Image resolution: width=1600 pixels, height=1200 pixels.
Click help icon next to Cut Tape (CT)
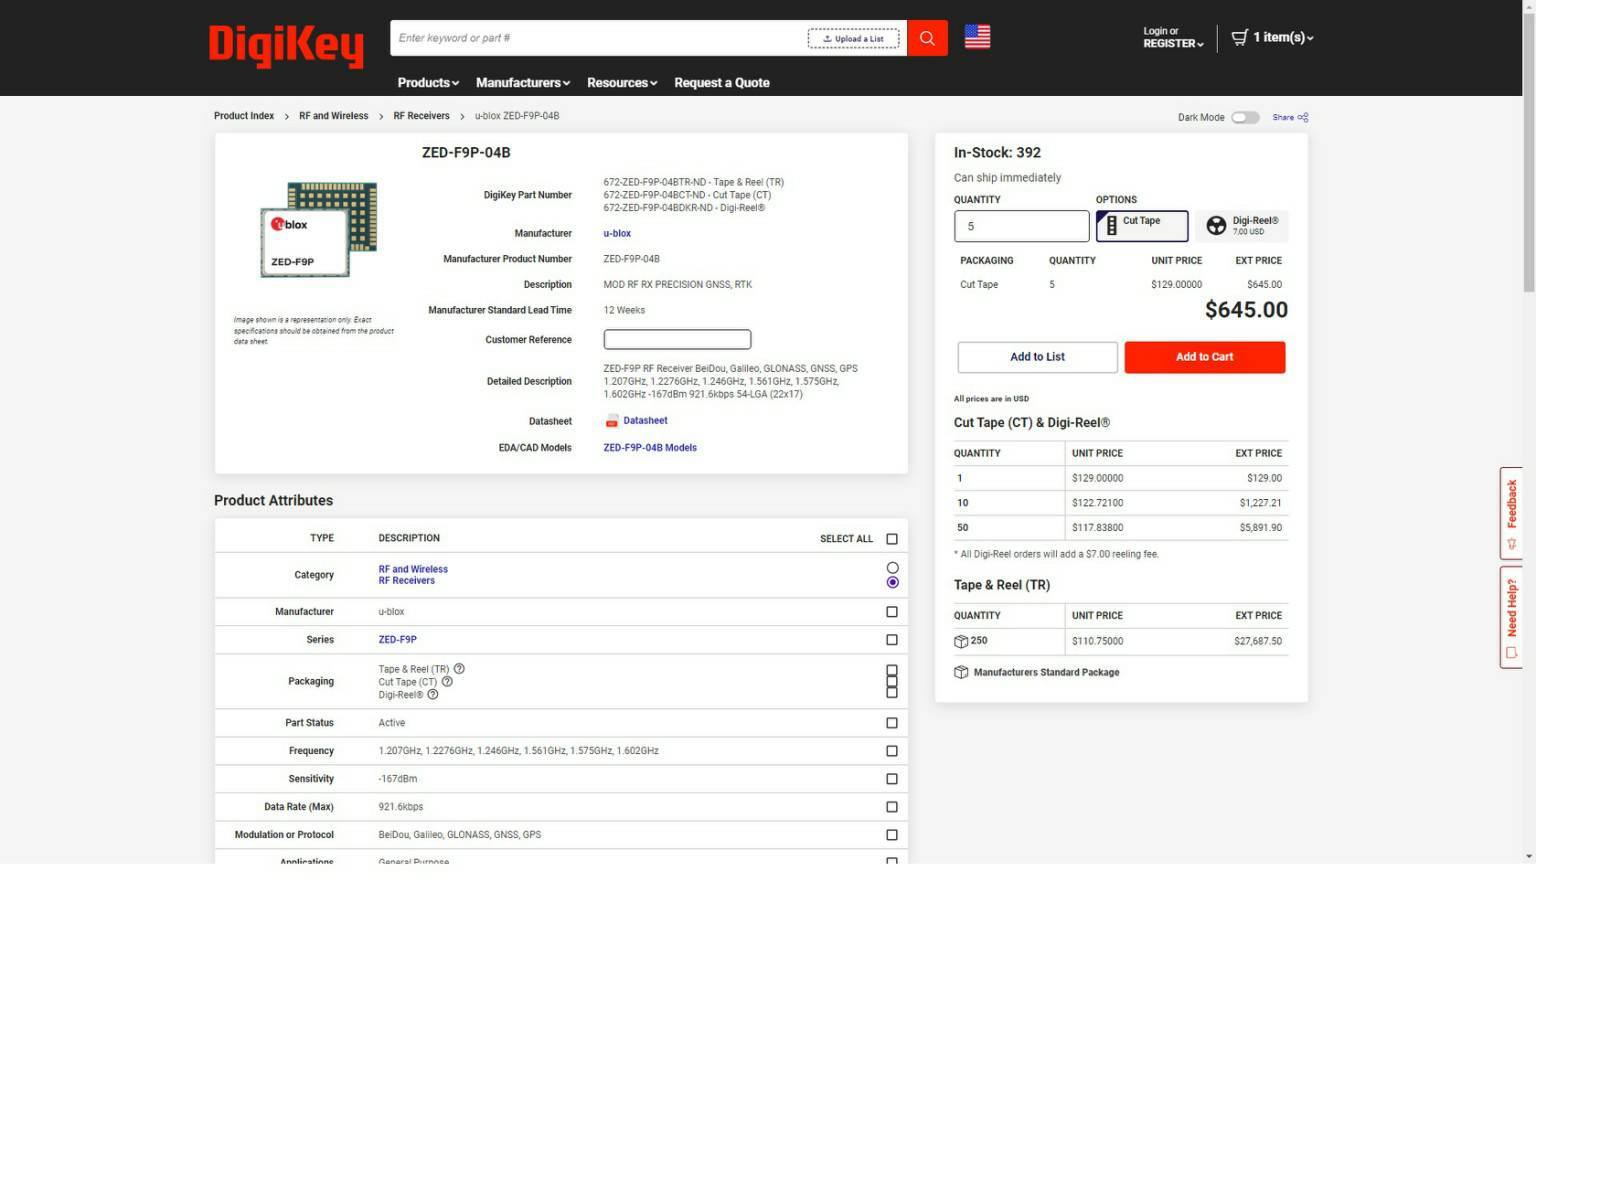(x=447, y=682)
